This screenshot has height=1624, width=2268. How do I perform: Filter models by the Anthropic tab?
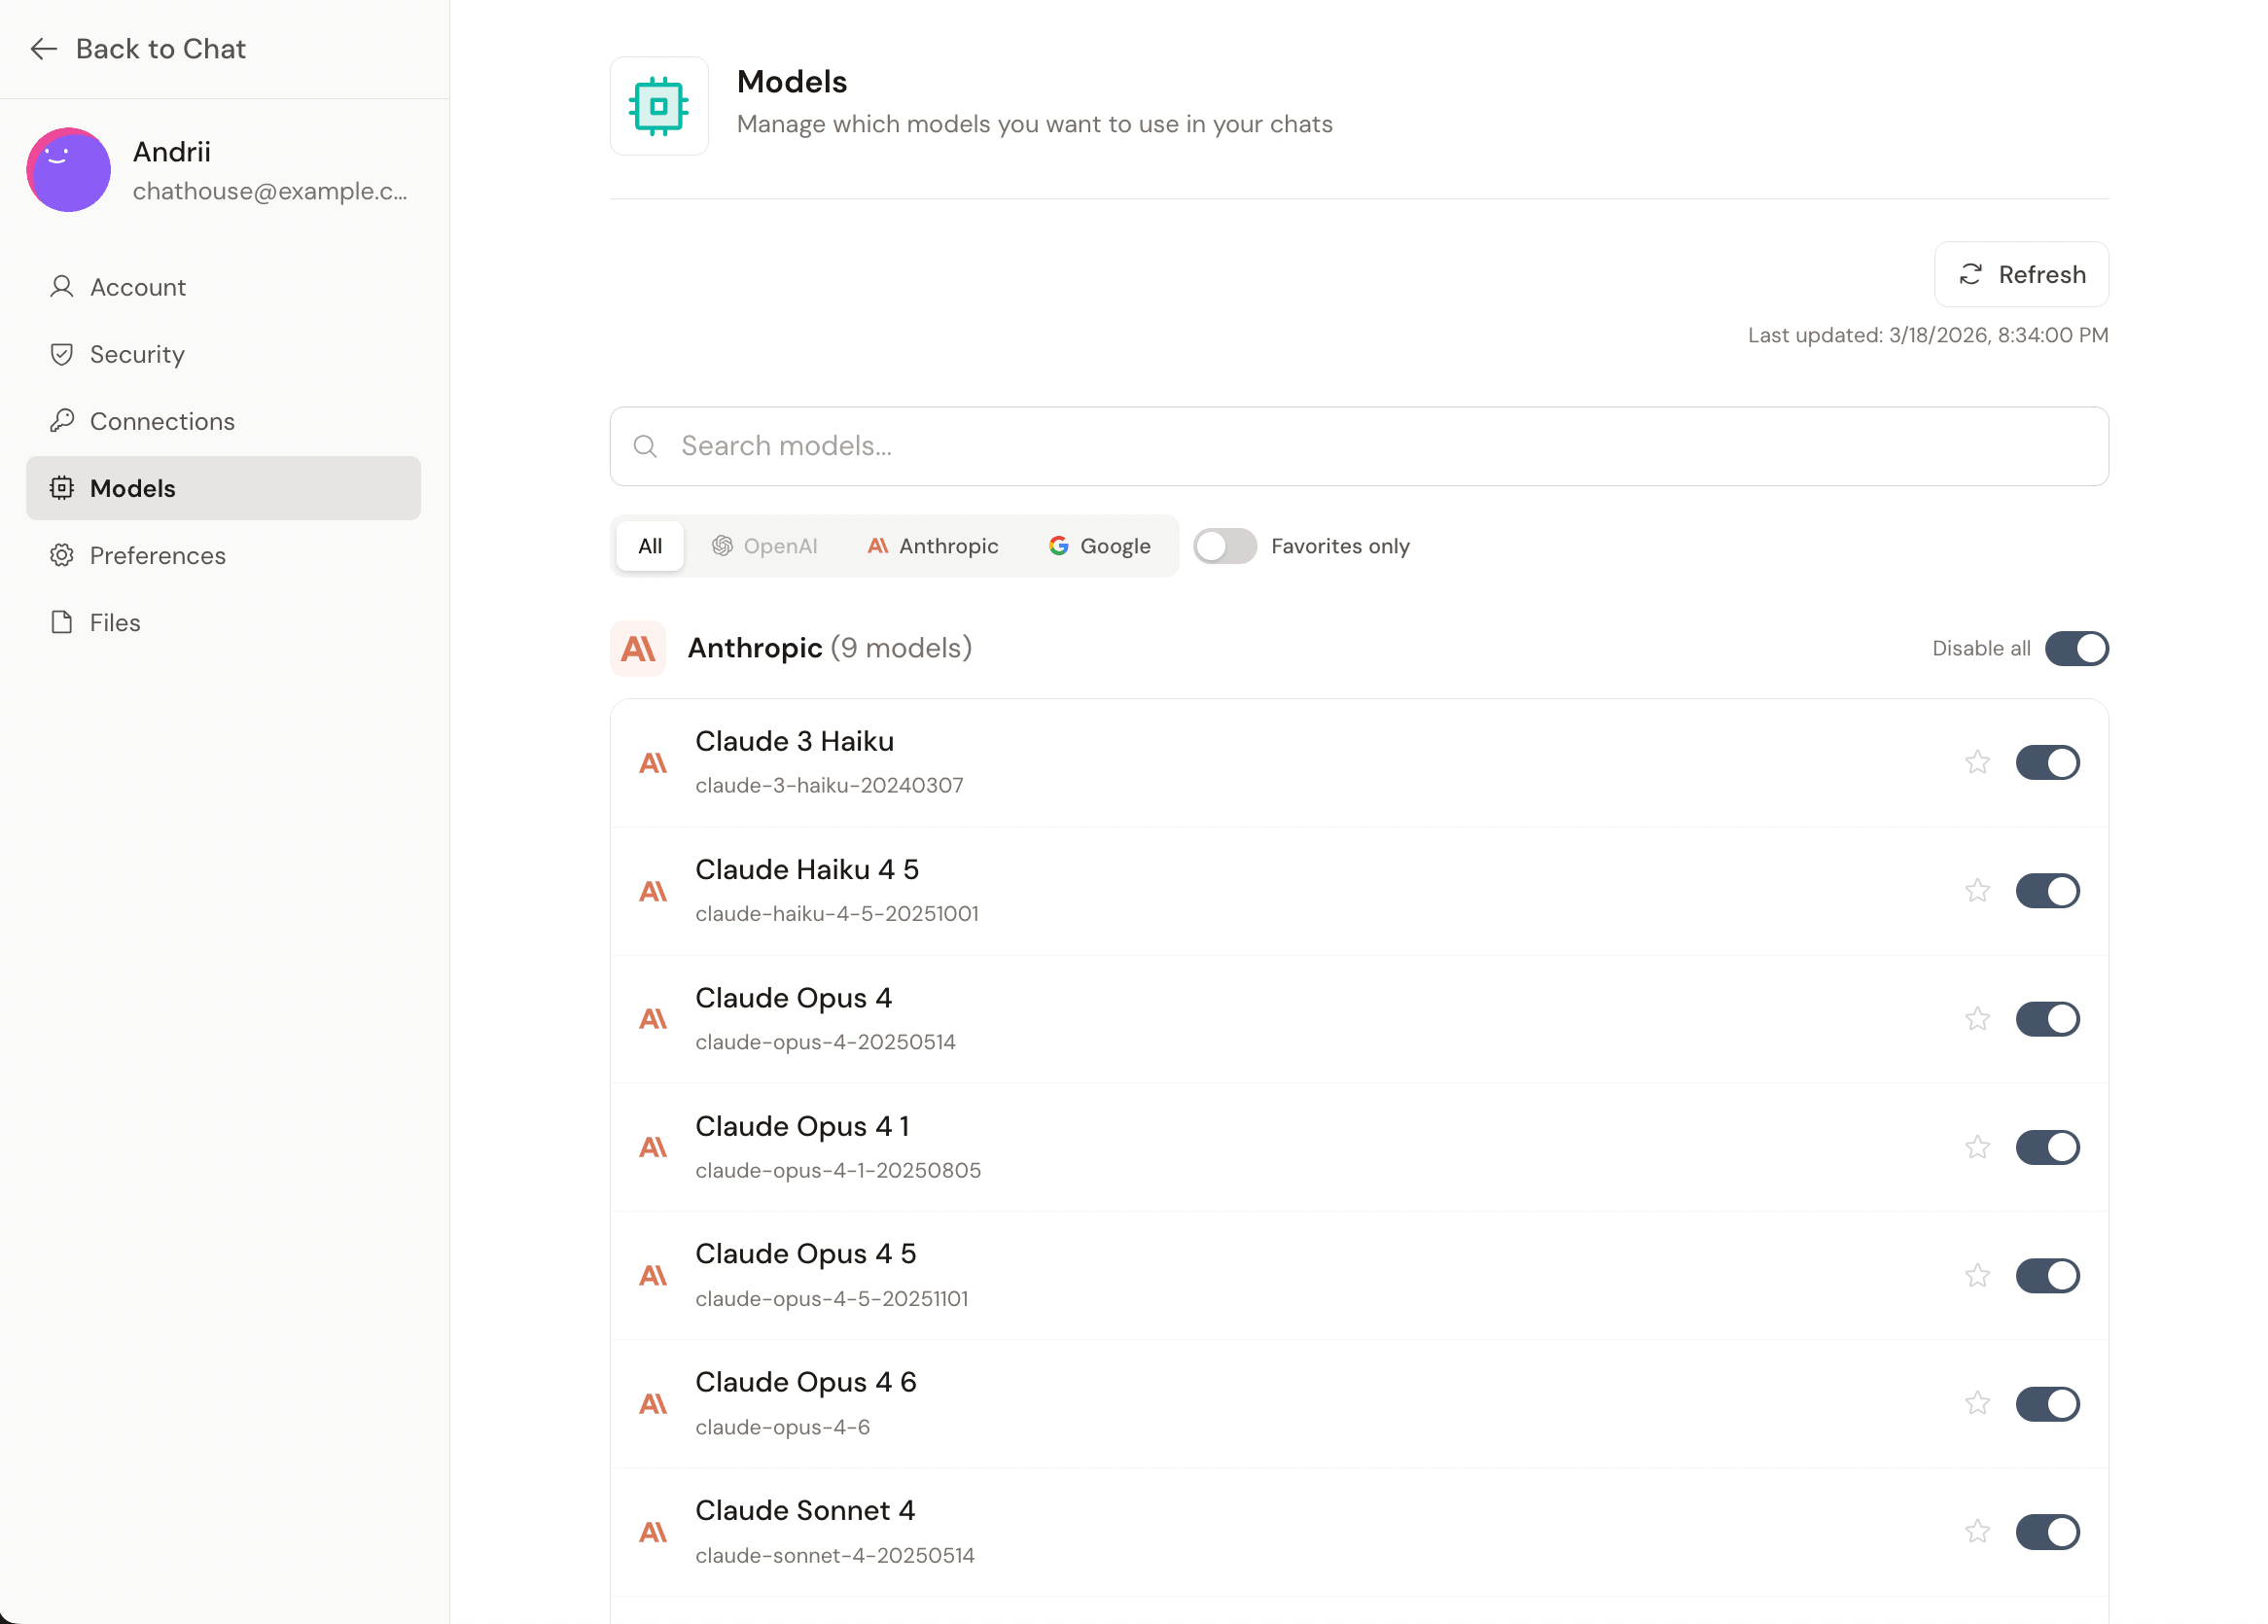click(932, 546)
